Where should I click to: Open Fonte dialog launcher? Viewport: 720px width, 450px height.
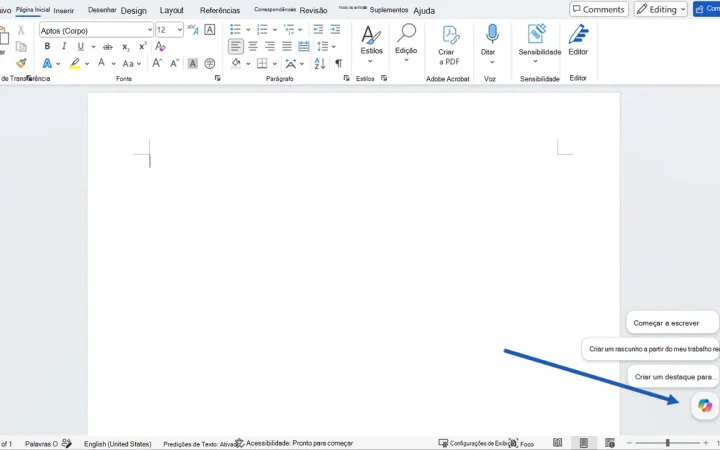coord(217,78)
